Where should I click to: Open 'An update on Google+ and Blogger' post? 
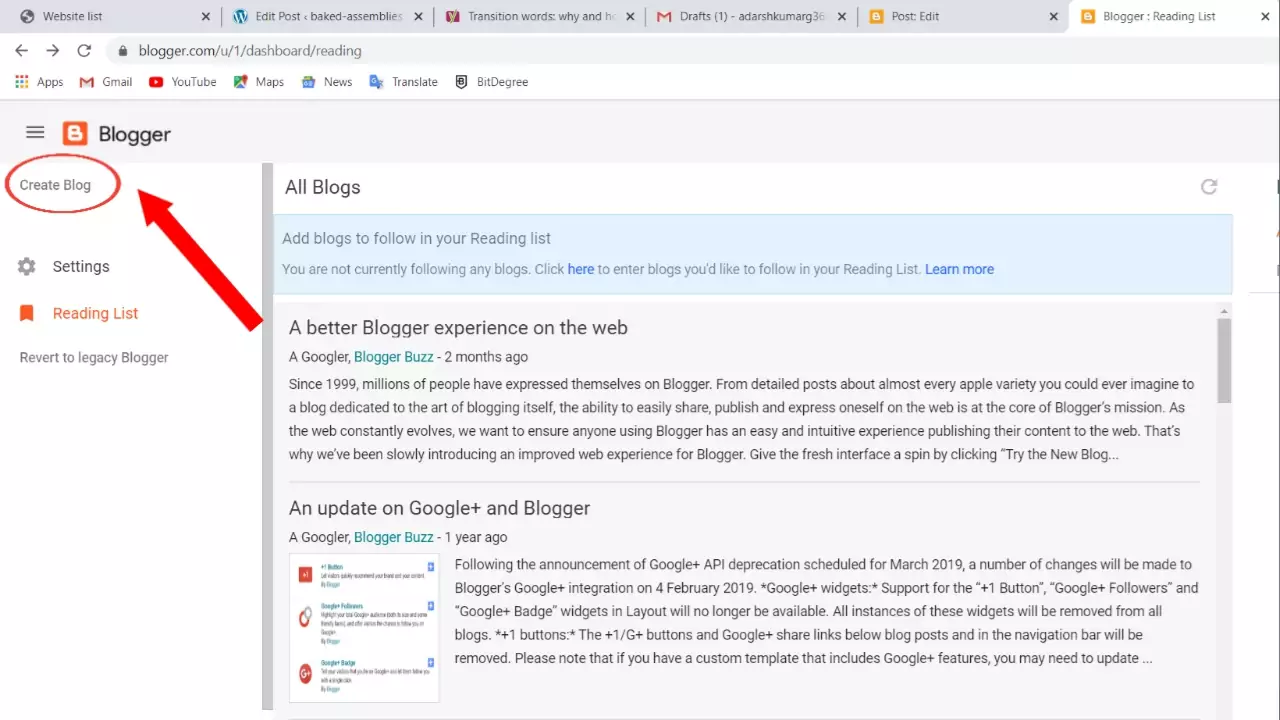click(440, 508)
